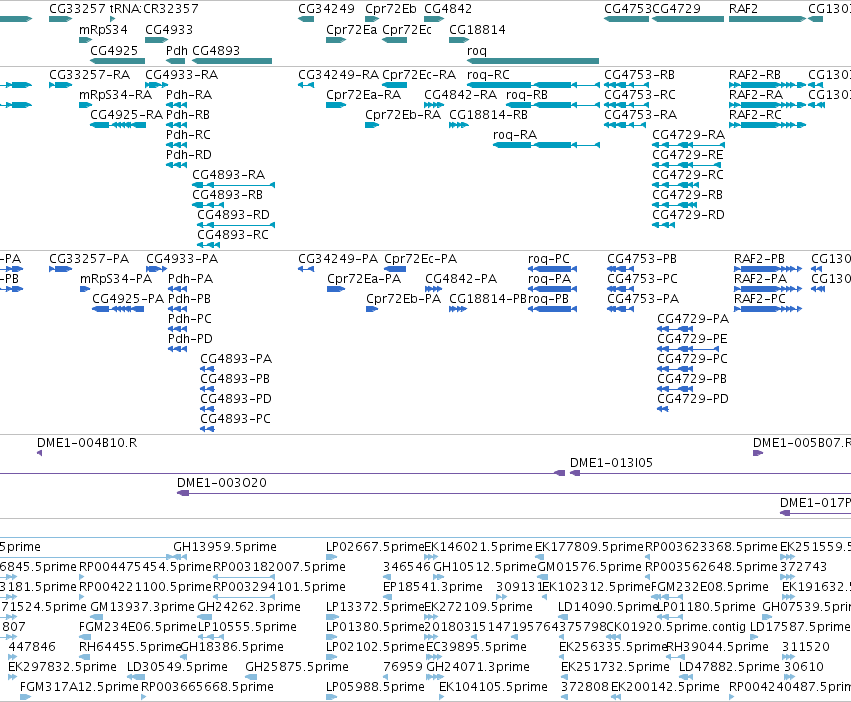Select the CG4933 gene label
The height and width of the screenshot is (702, 851).
(x=169, y=29)
